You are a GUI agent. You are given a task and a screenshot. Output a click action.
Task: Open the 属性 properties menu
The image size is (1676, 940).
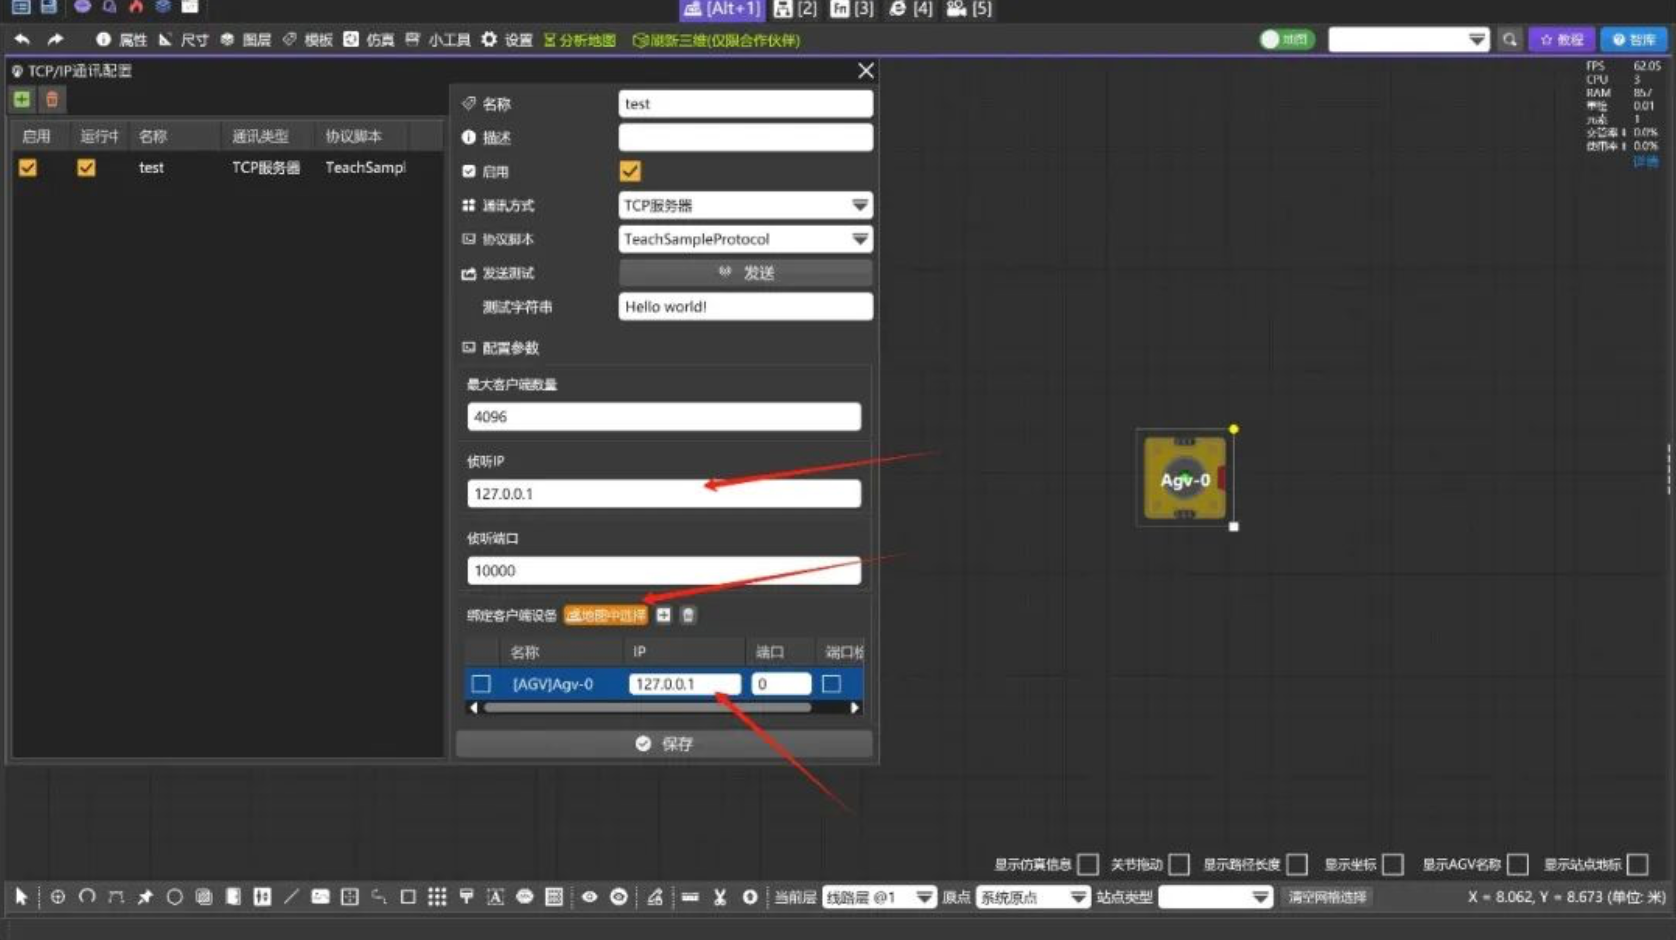[x=121, y=40]
